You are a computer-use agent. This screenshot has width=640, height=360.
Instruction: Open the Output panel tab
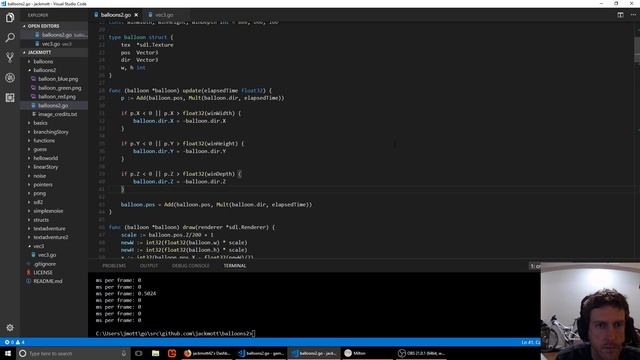click(x=149, y=266)
